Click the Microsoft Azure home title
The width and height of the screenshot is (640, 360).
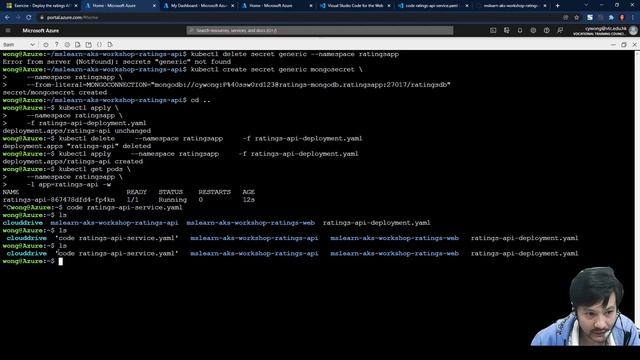coord(40,31)
